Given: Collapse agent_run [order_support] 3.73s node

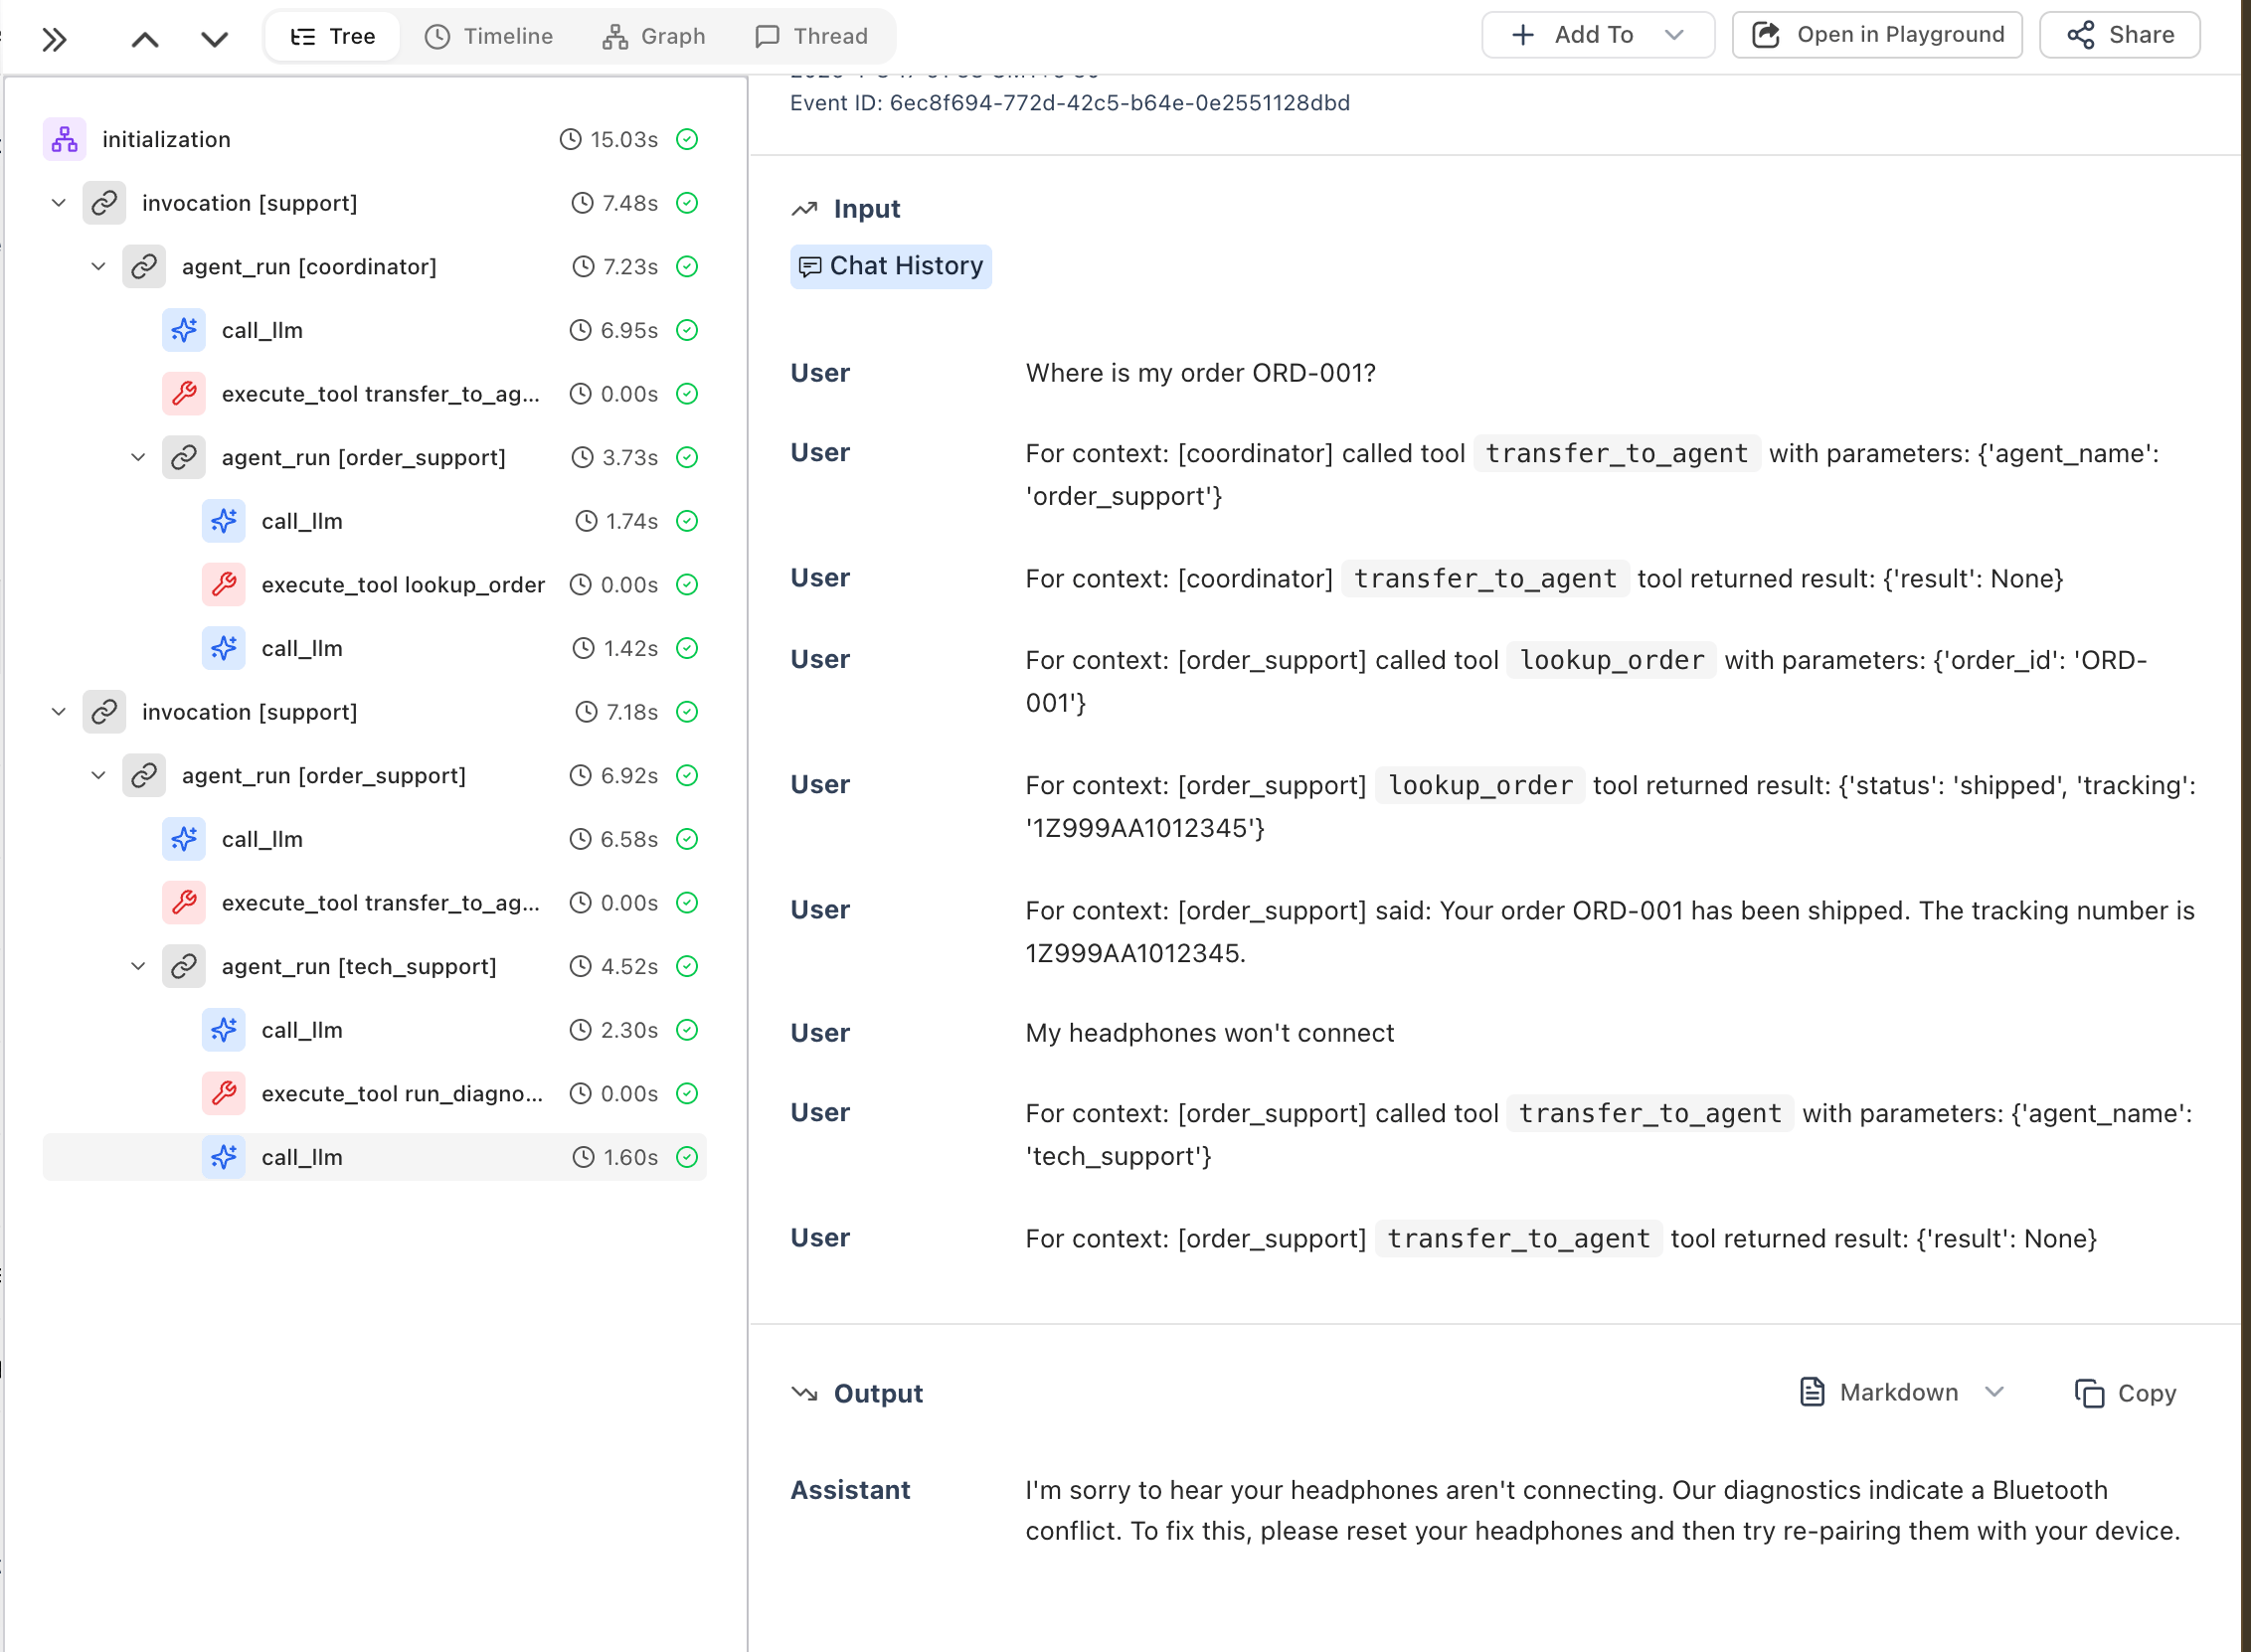Looking at the screenshot, I should pyautogui.click(x=138, y=458).
